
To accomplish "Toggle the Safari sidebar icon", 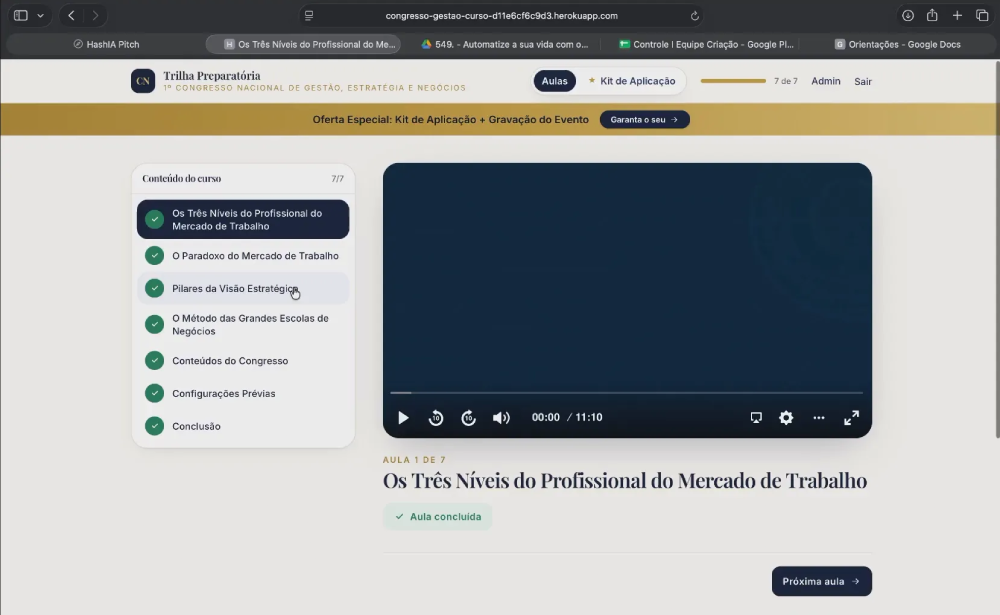I will 20,15.
